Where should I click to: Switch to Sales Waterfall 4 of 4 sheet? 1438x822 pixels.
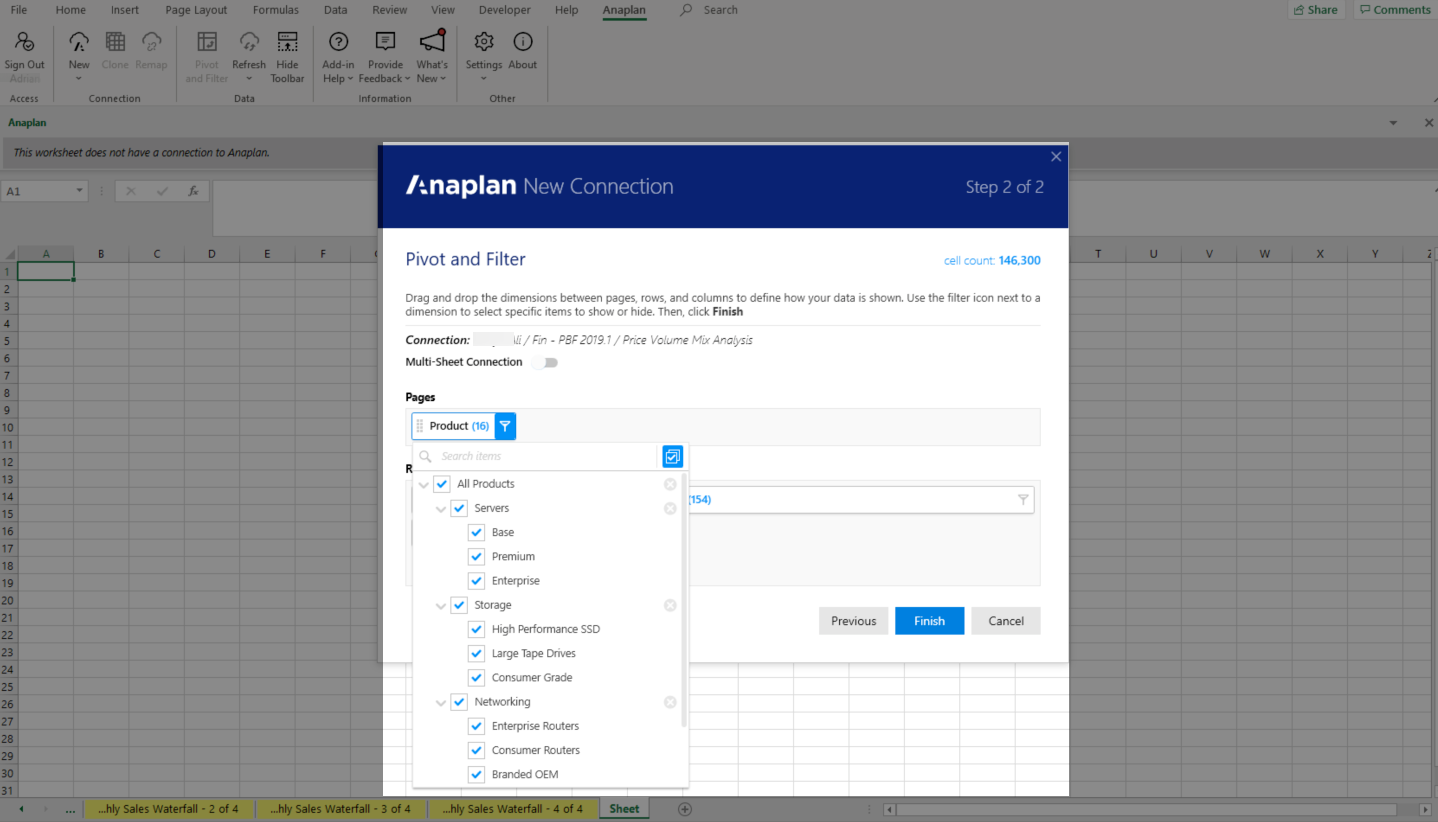point(512,809)
